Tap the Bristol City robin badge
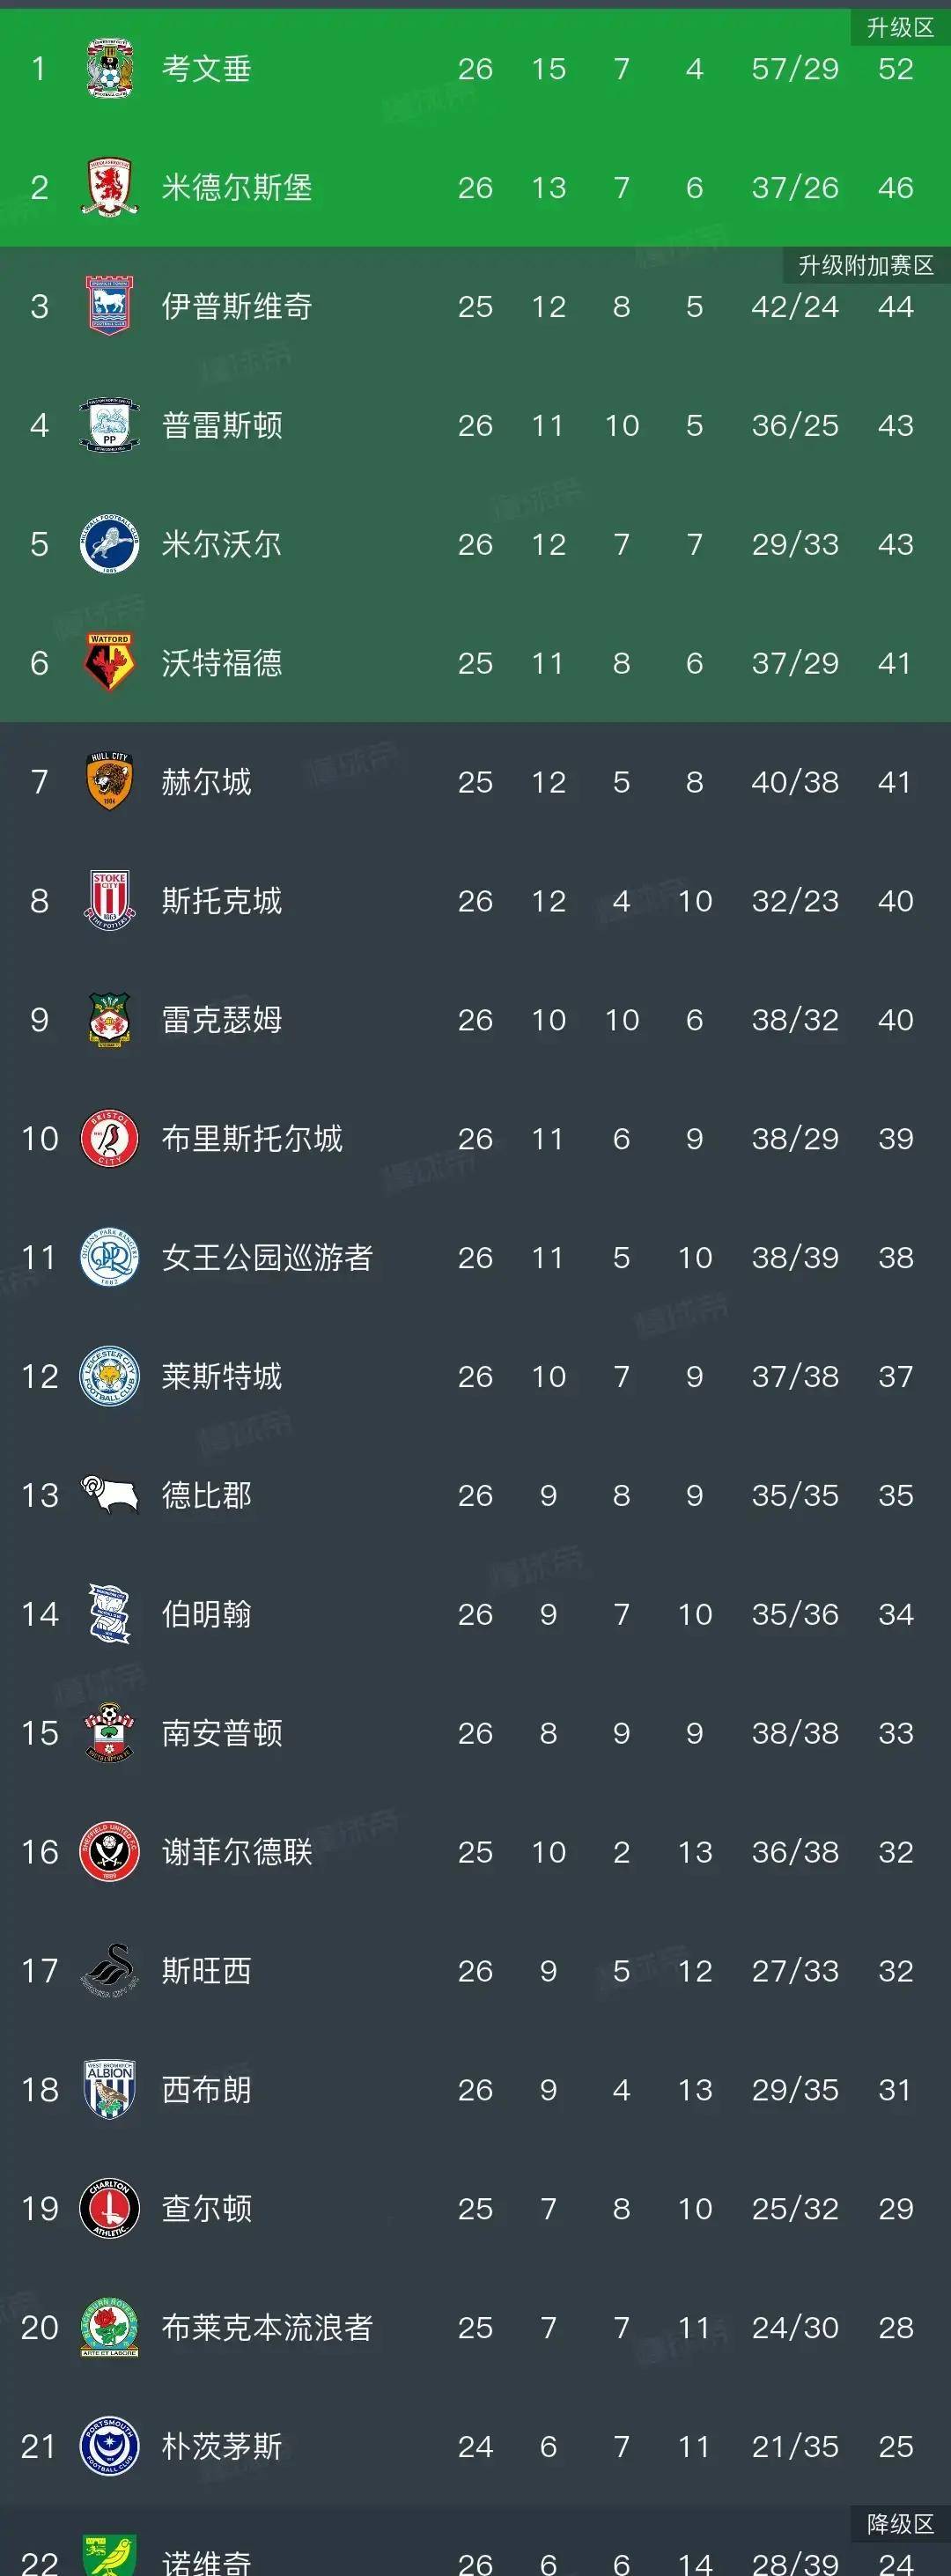951x2576 pixels. (109, 1138)
